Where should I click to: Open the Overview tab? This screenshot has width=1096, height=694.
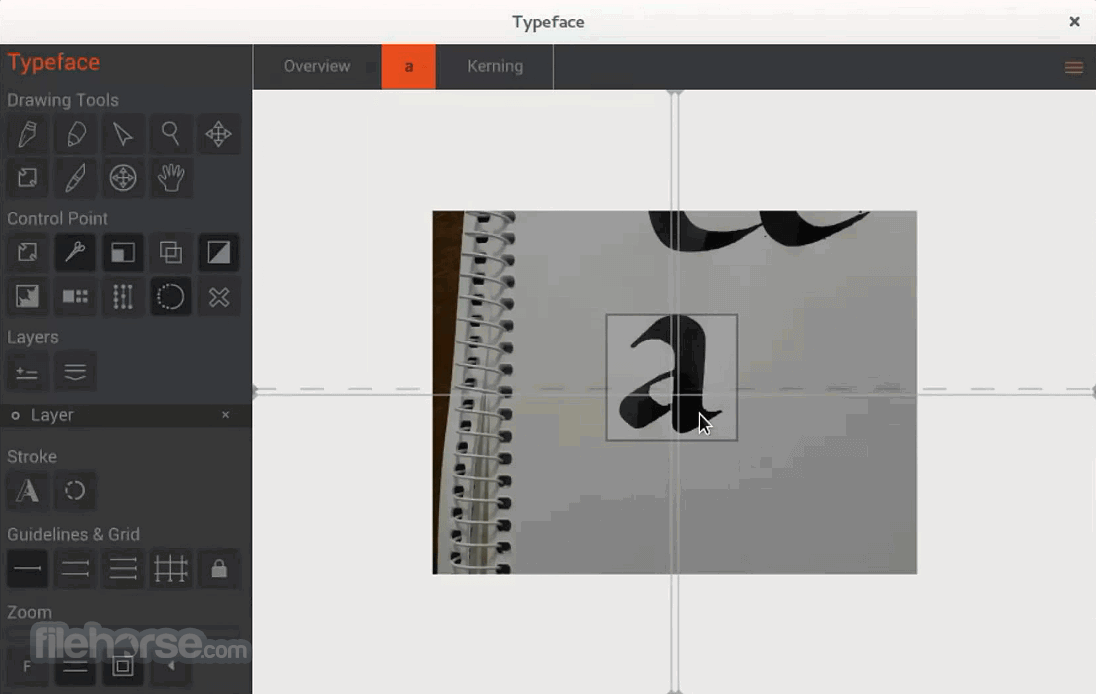coord(316,66)
